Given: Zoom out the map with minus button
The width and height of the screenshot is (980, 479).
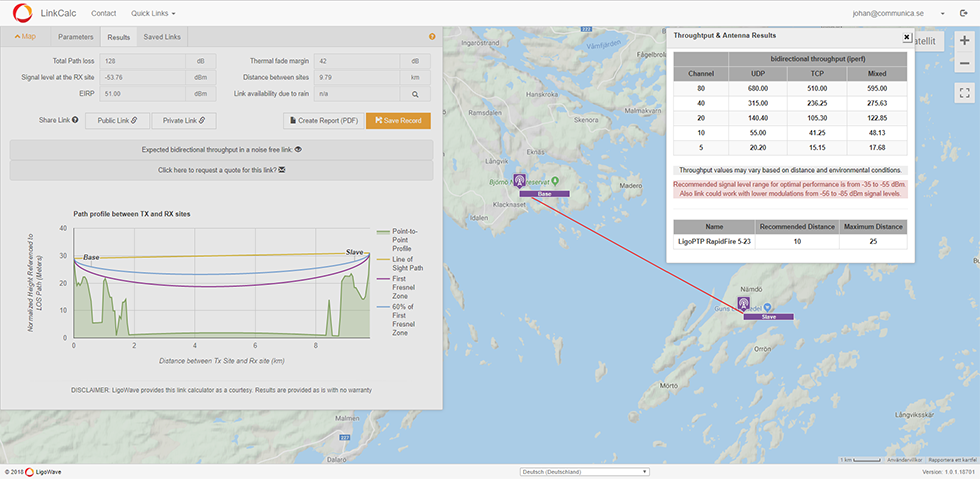Looking at the screenshot, I should click(964, 63).
